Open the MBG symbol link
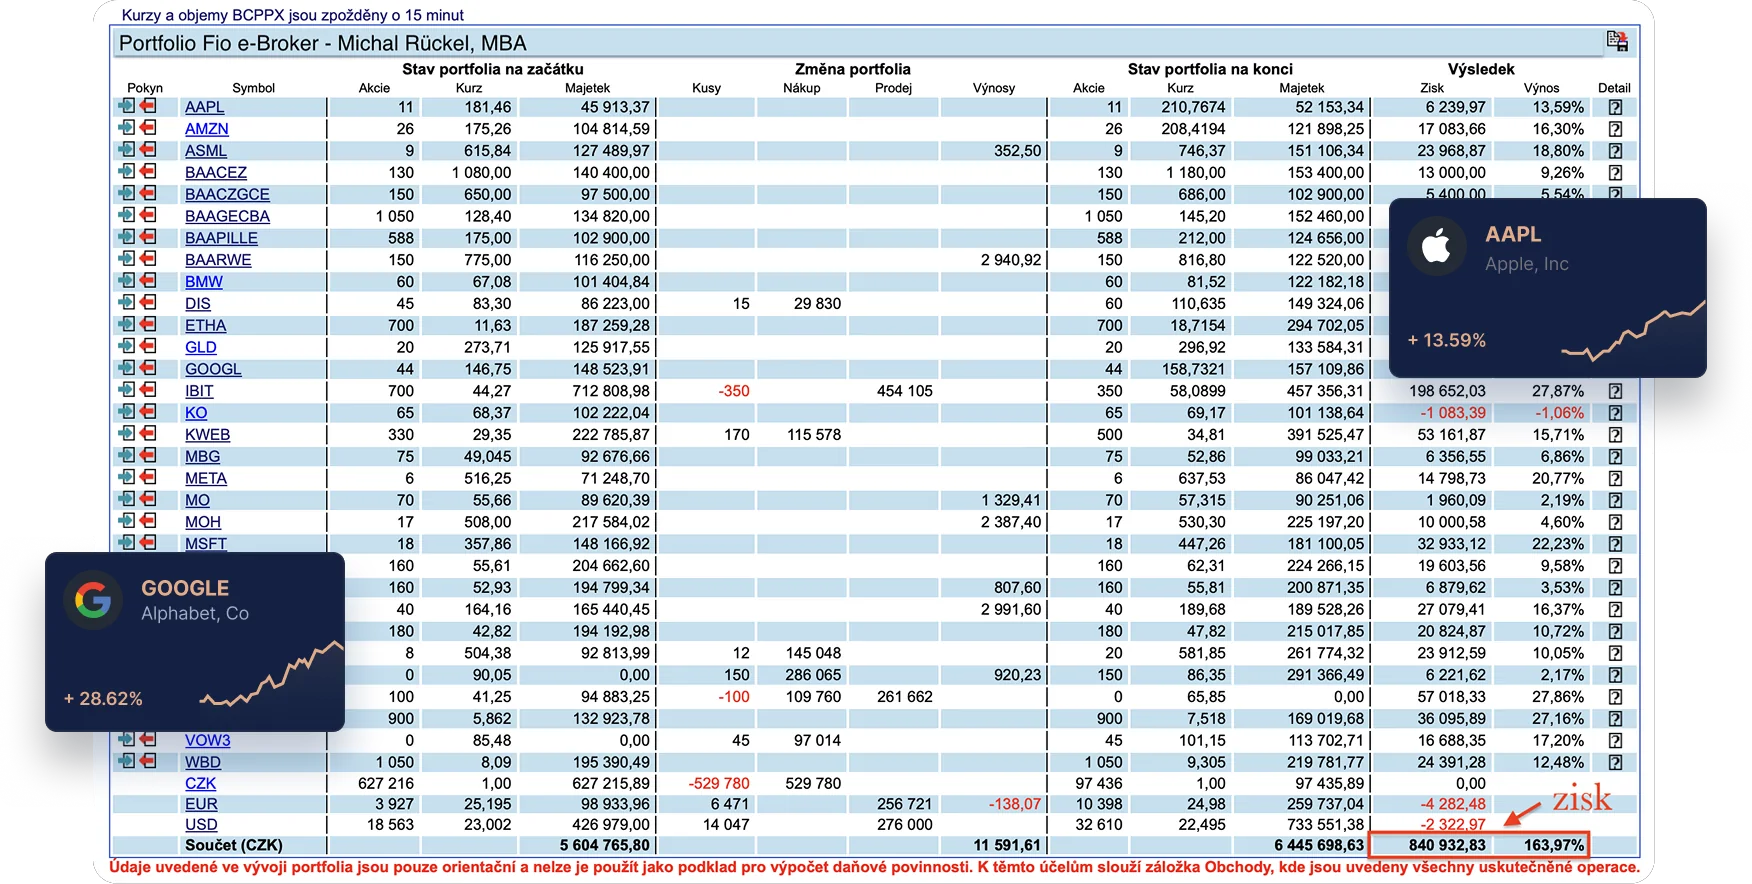 click(x=202, y=456)
